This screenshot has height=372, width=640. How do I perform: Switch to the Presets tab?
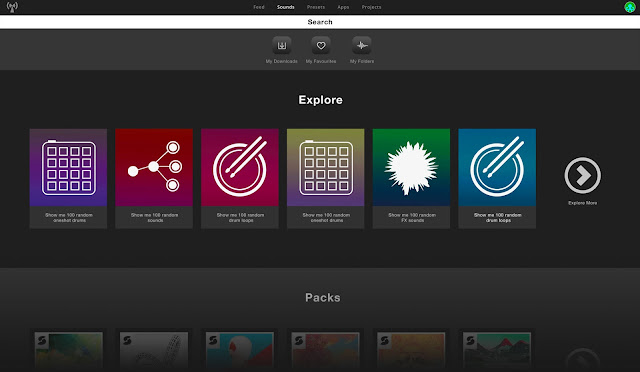316,7
